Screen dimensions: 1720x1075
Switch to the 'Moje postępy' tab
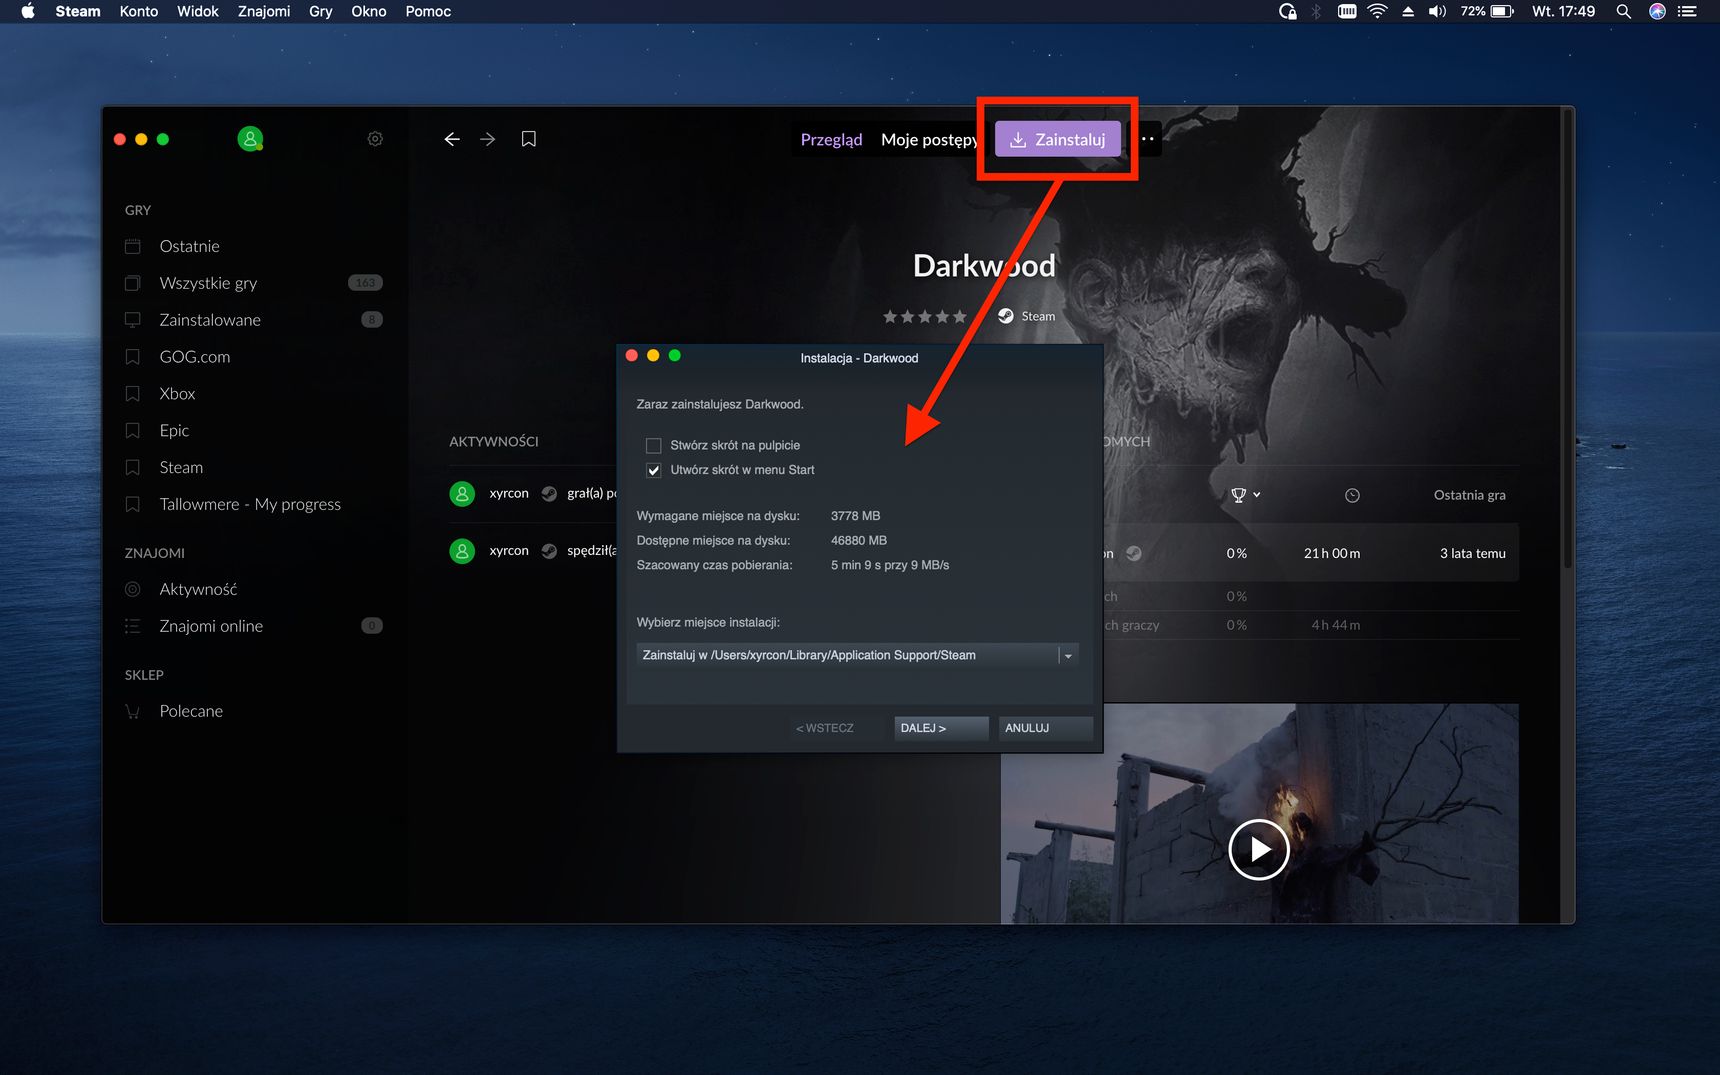tap(929, 140)
